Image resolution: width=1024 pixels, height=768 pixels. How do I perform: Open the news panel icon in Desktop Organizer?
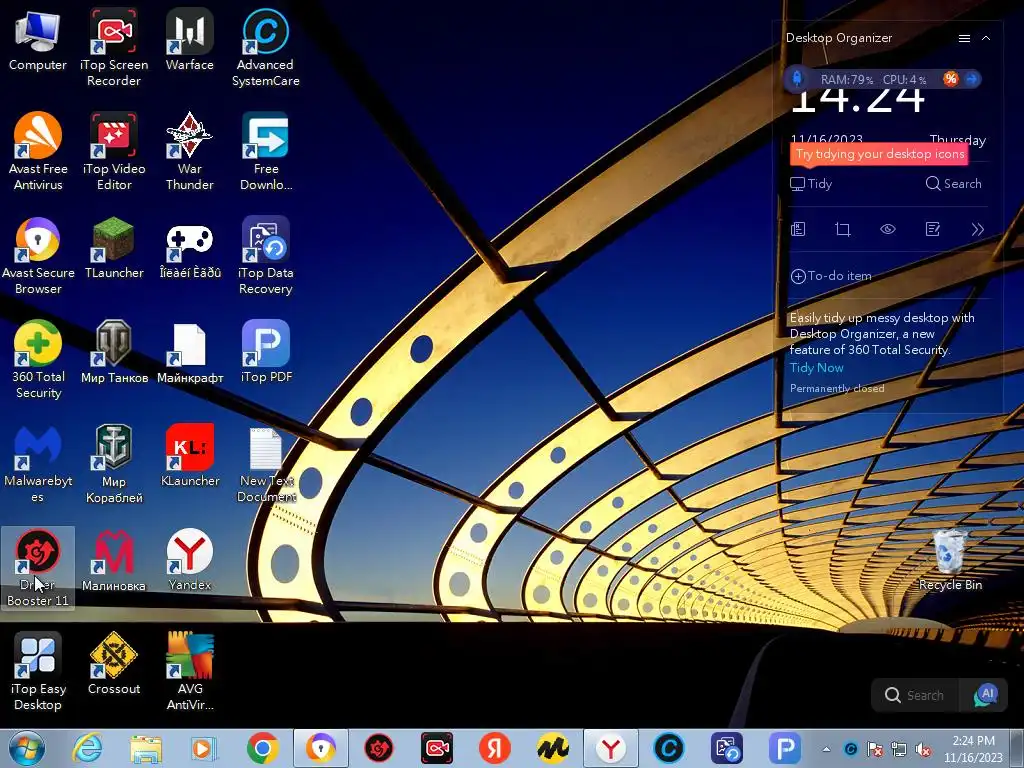click(x=798, y=229)
